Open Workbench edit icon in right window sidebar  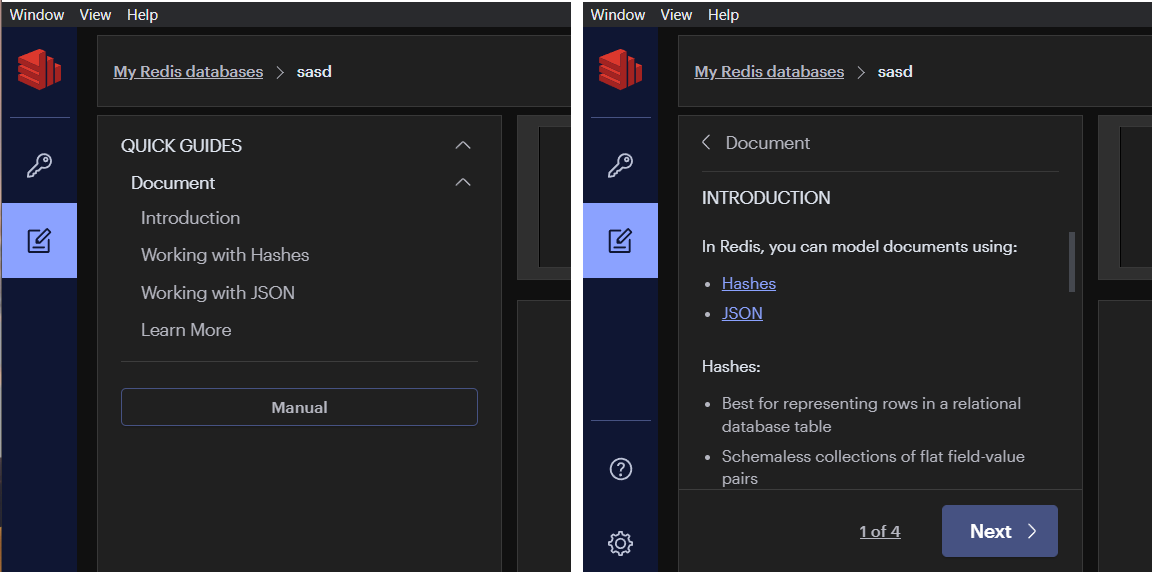point(620,240)
